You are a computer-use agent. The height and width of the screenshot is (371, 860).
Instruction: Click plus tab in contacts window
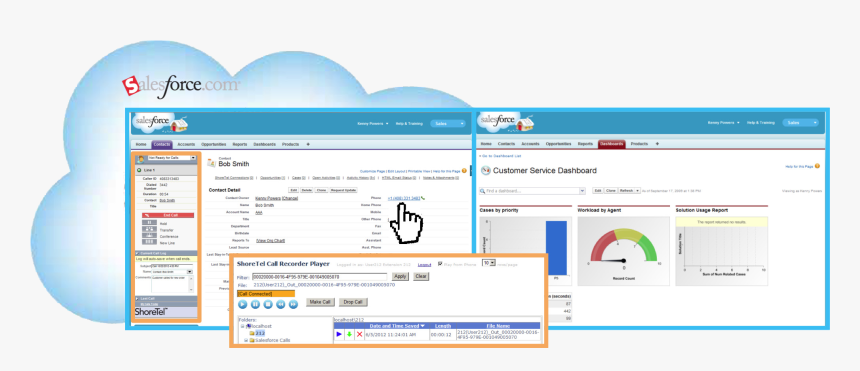[x=308, y=144]
